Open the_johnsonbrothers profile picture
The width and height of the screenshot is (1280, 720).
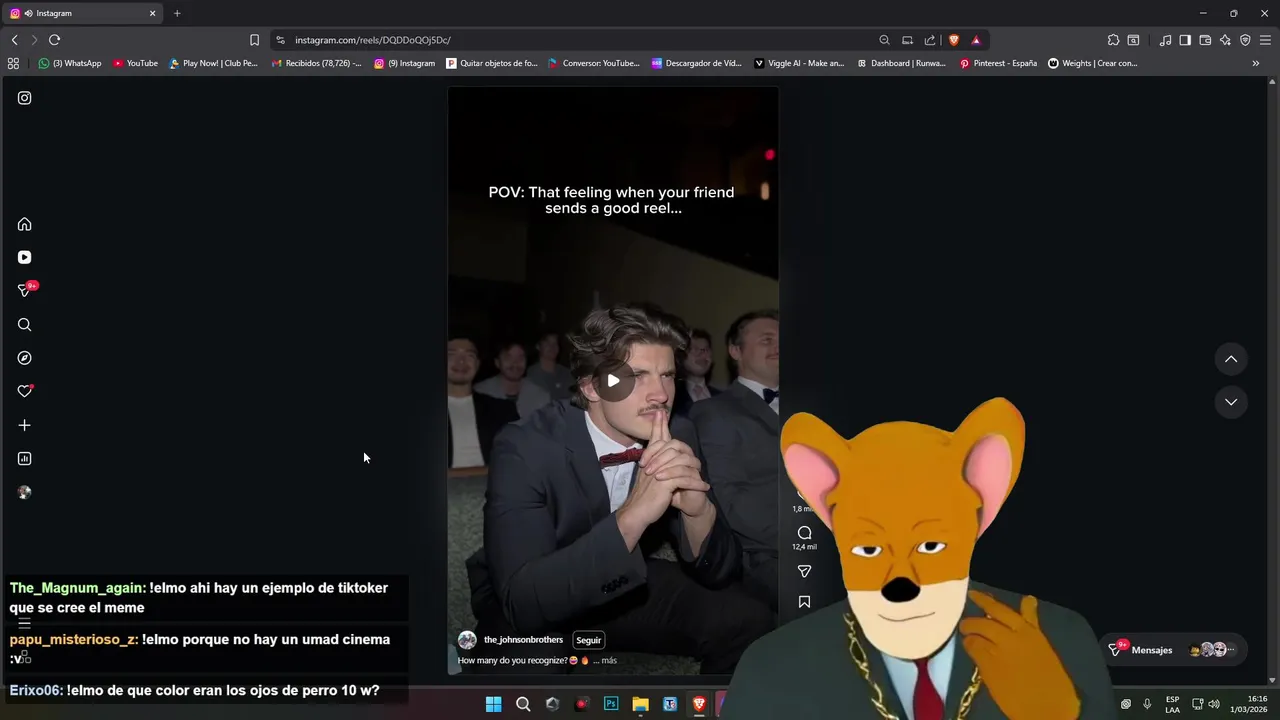tap(467, 640)
